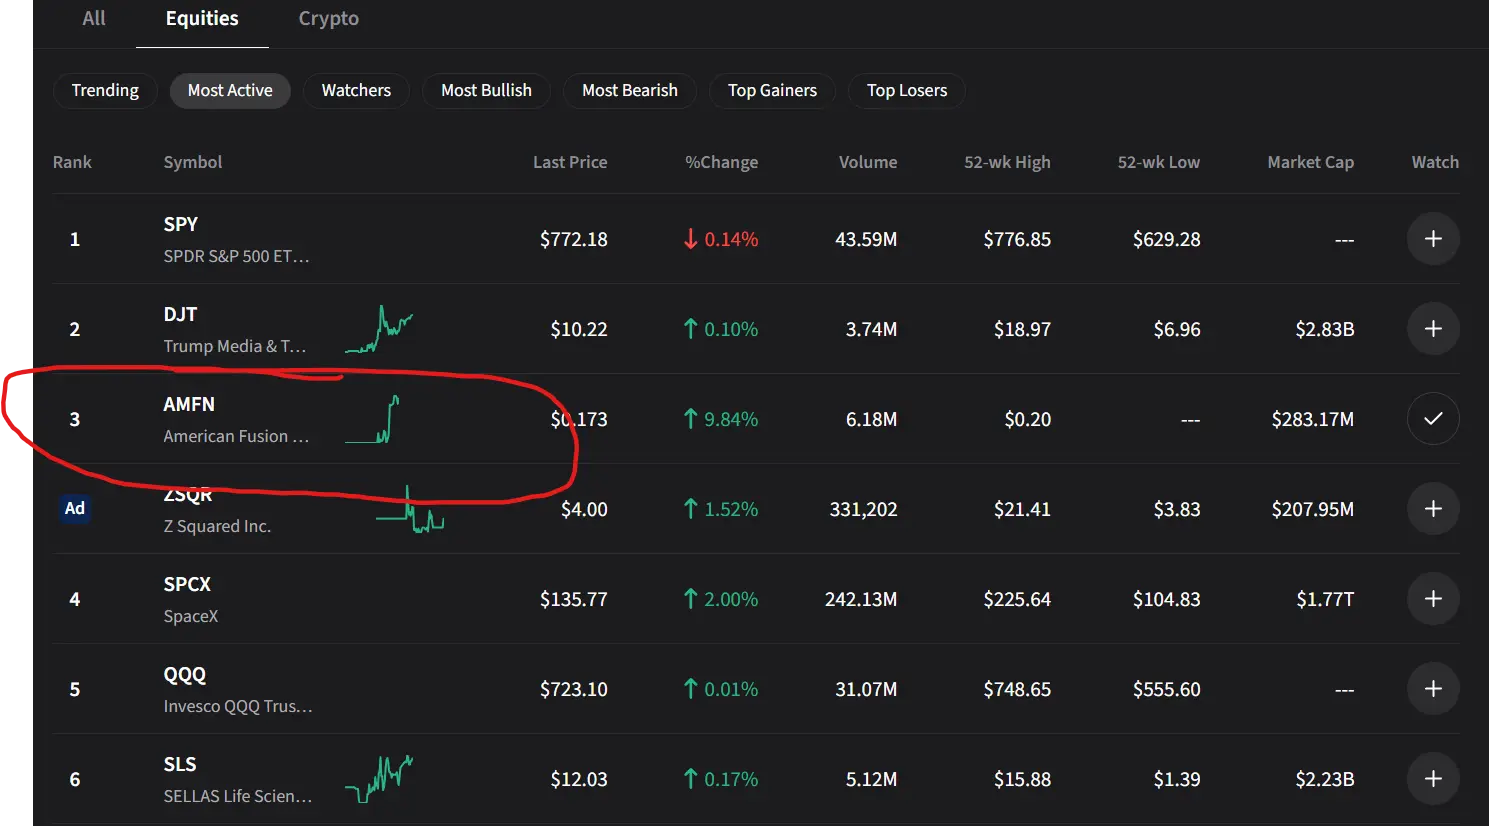
Task: Sort the table by Last Price
Action: tap(570, 162)
